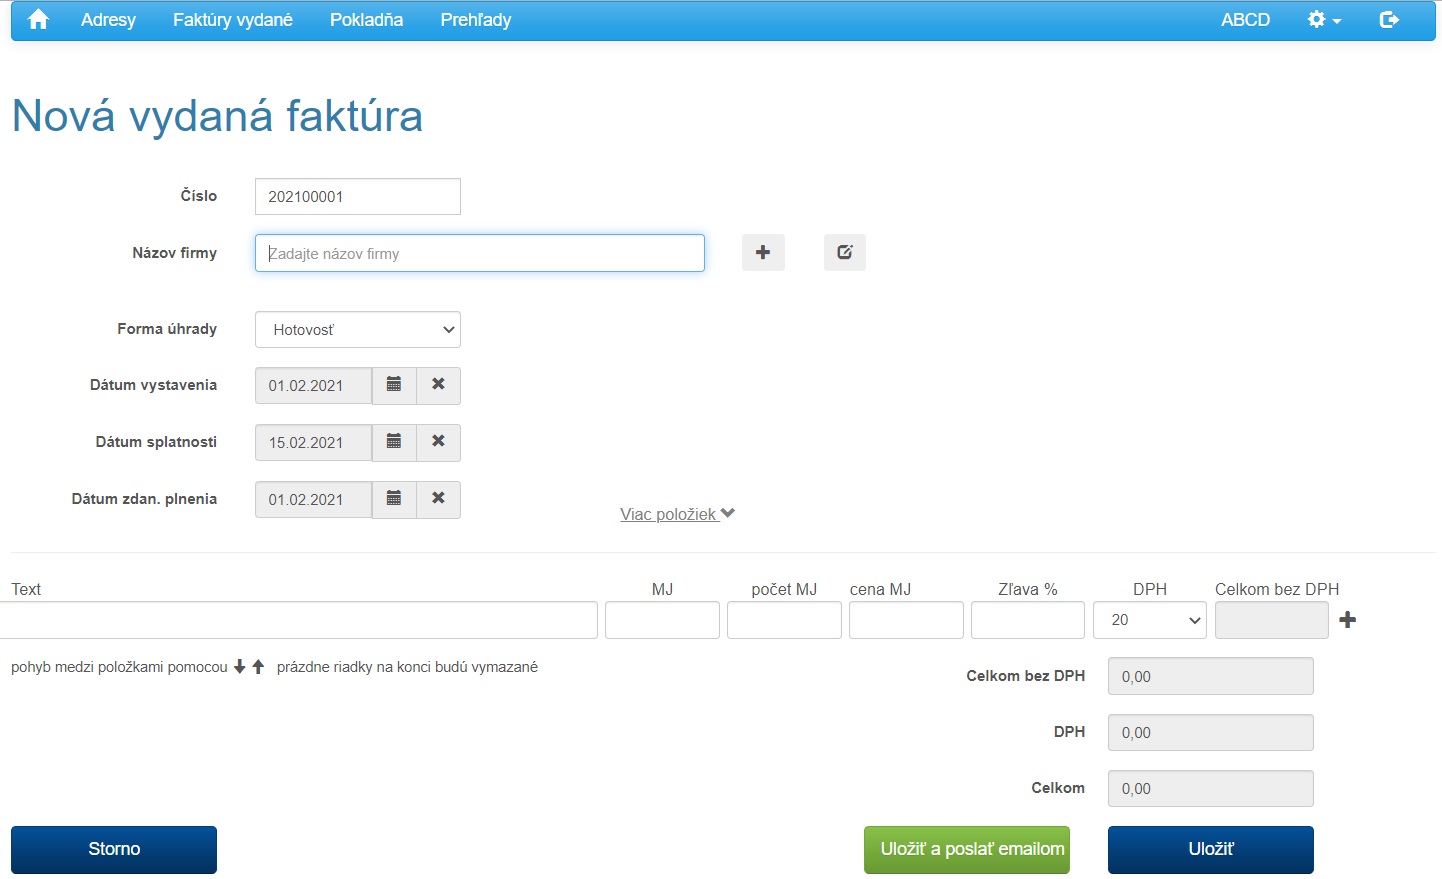This screenshot has height=879, width=1442.
Task: Click plus icon to add new company
Action: pyautogui.click(x=763, y=253)
